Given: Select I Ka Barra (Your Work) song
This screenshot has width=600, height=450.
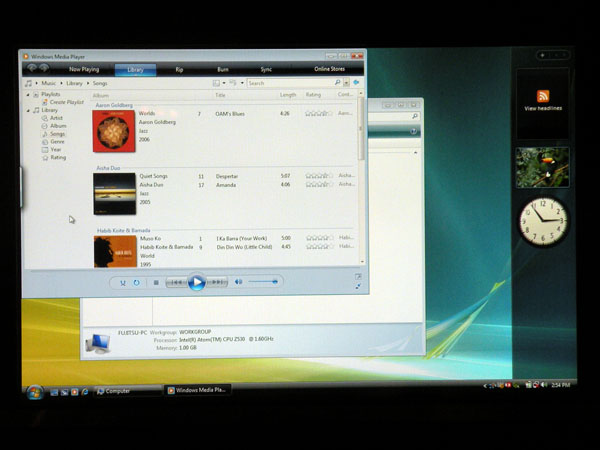Looking at the screenshot, I should [275, 238].
